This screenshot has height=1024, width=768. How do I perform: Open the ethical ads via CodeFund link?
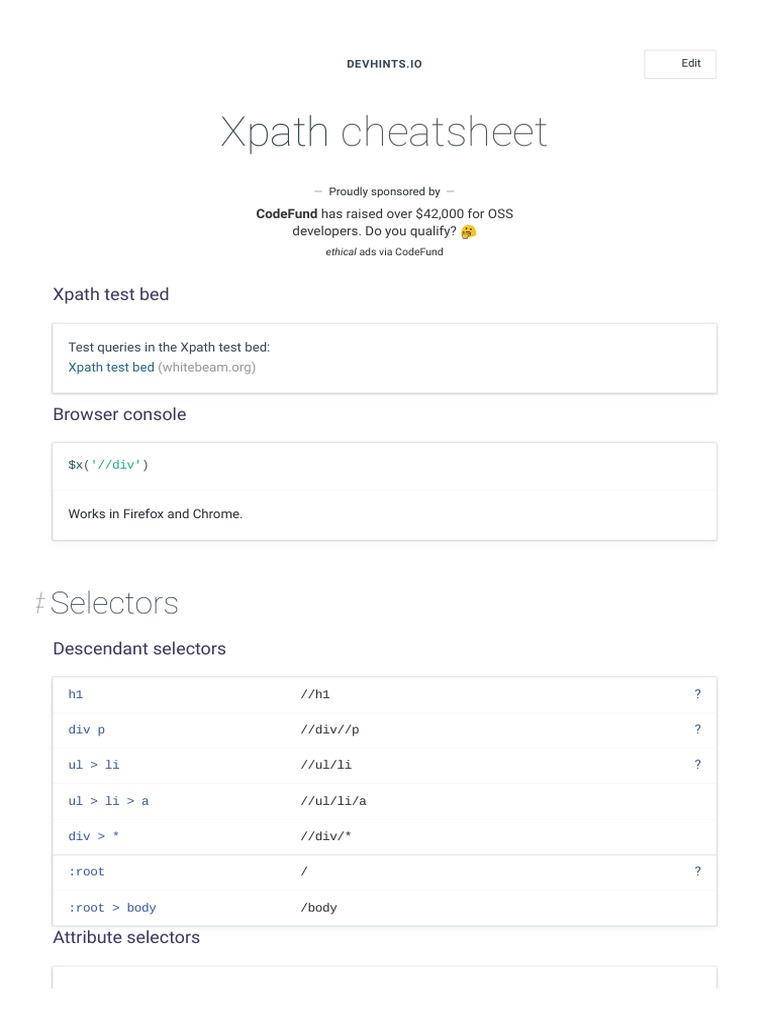[384, 252]
